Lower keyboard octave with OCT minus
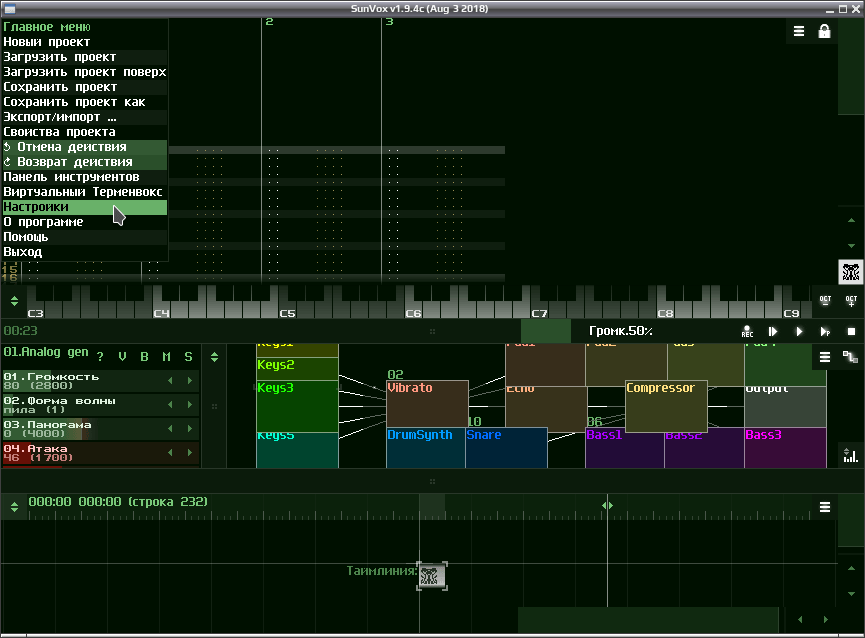The image size is (865, 638). [825, 301]
